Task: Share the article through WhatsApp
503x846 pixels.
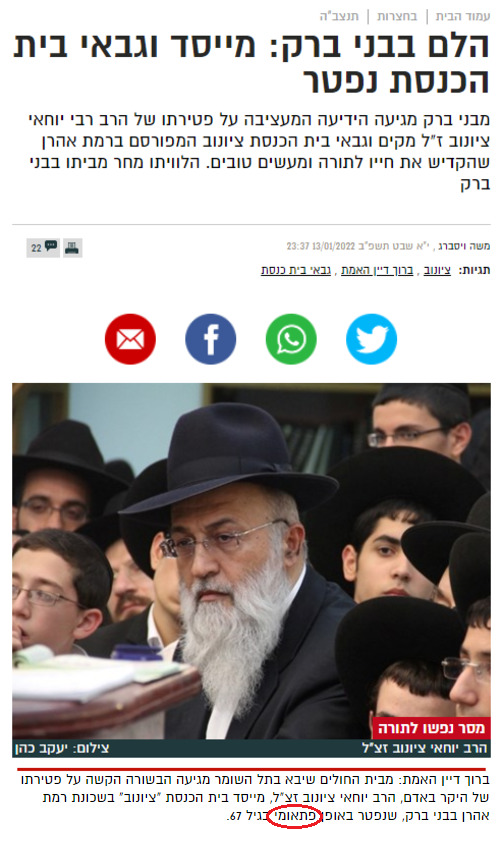Action: tap(291, 339)
